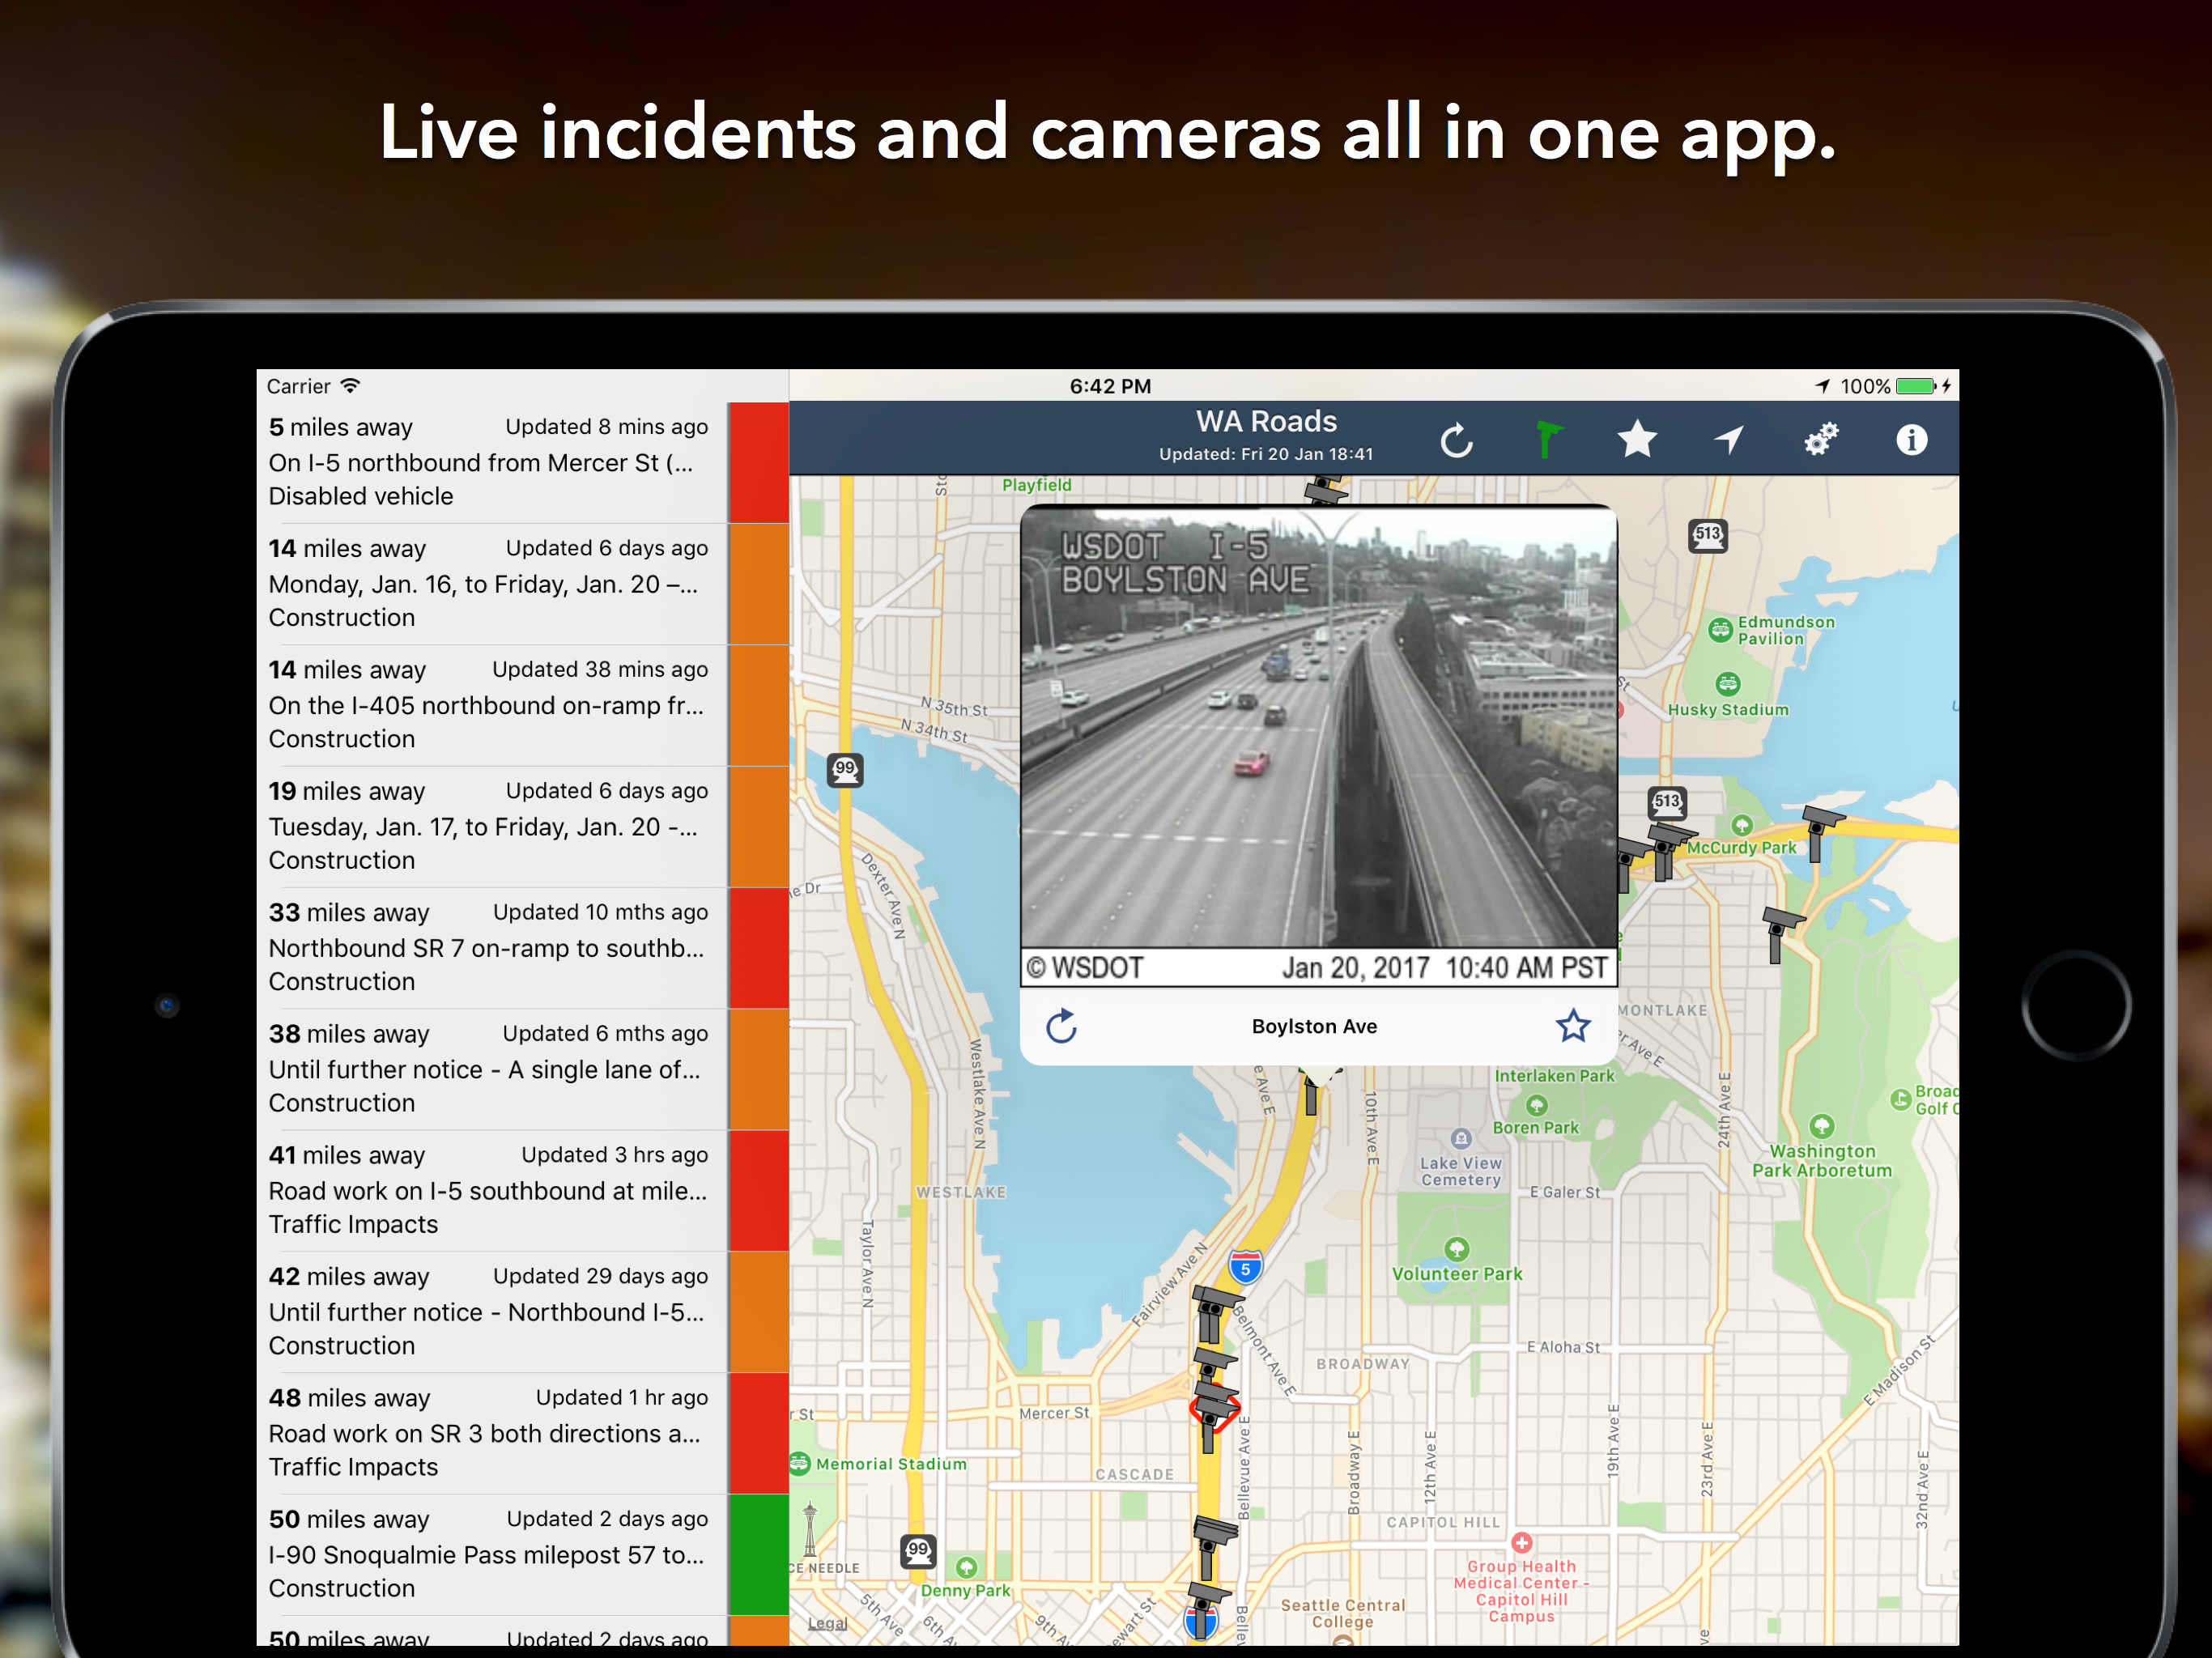Tap the 6:42 PM clock in the status bar
Viewport: 2212px width, 1658px height.
(1110, 386)
